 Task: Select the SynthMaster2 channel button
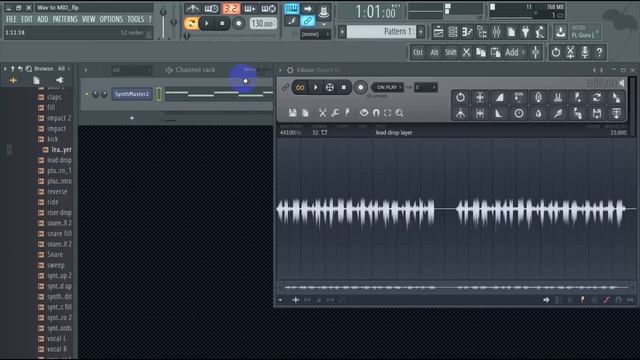pyautogui.click(x=131, y=94)
